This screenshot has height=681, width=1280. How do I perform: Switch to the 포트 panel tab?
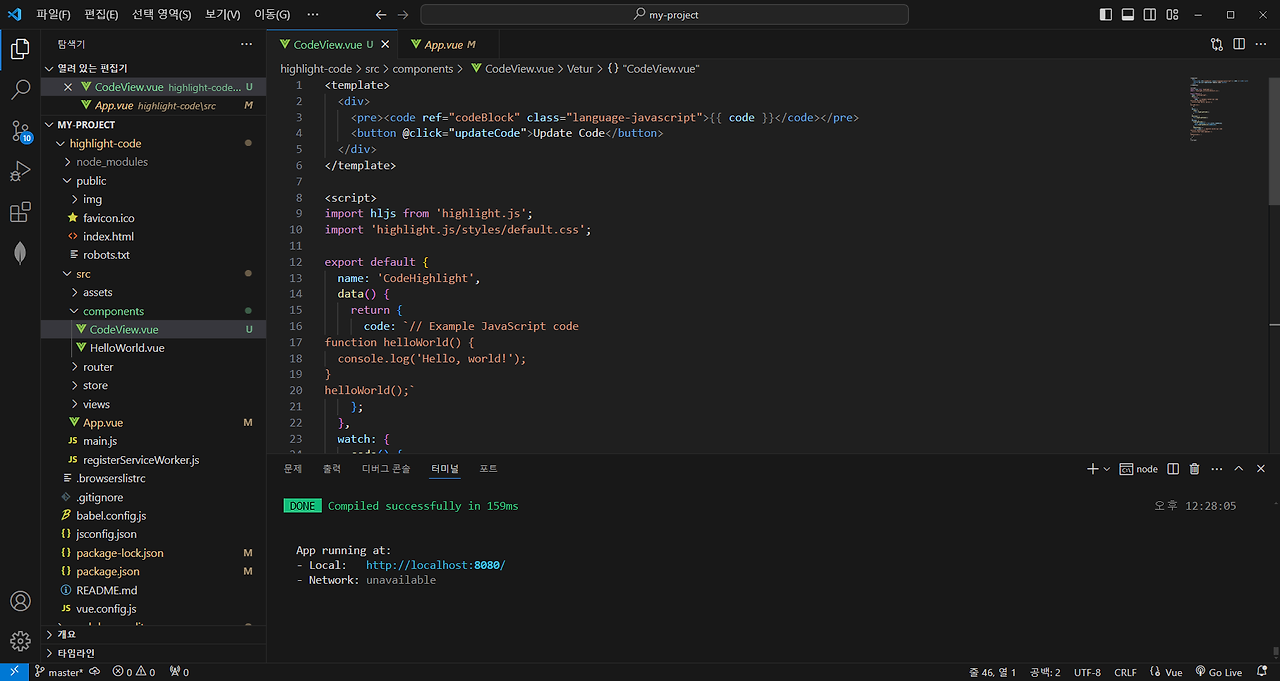click(x=488, y=468)
